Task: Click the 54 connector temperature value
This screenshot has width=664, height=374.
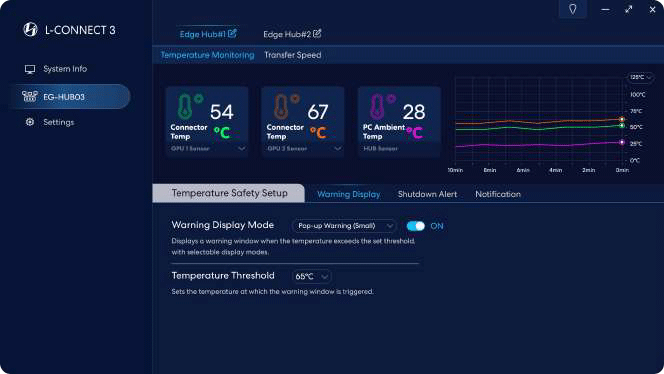Action: click(222, 112)
